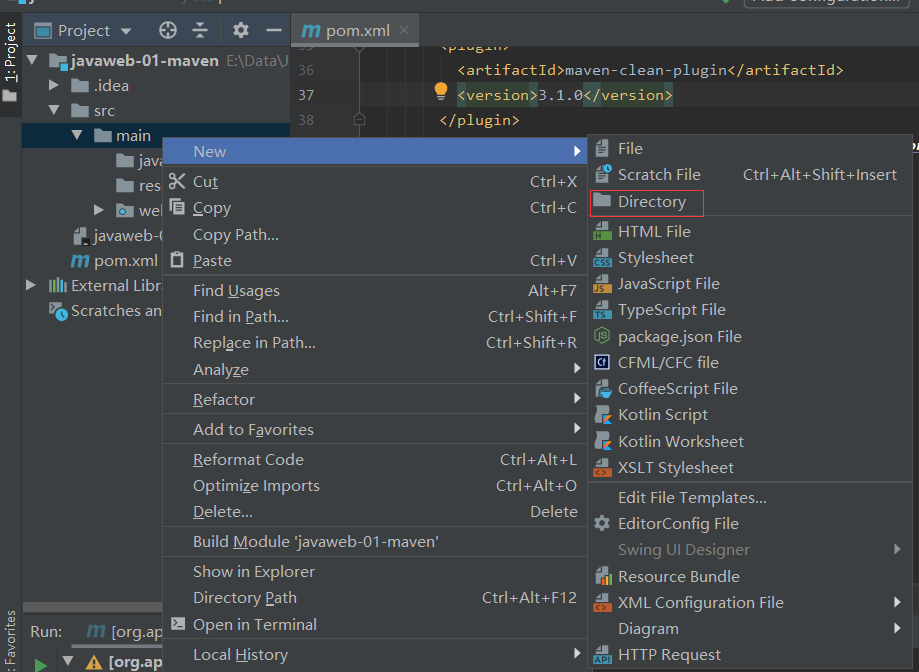Create new package.json File
The width and height of the screenshot is (919, 672).
(x=750, y=336)
